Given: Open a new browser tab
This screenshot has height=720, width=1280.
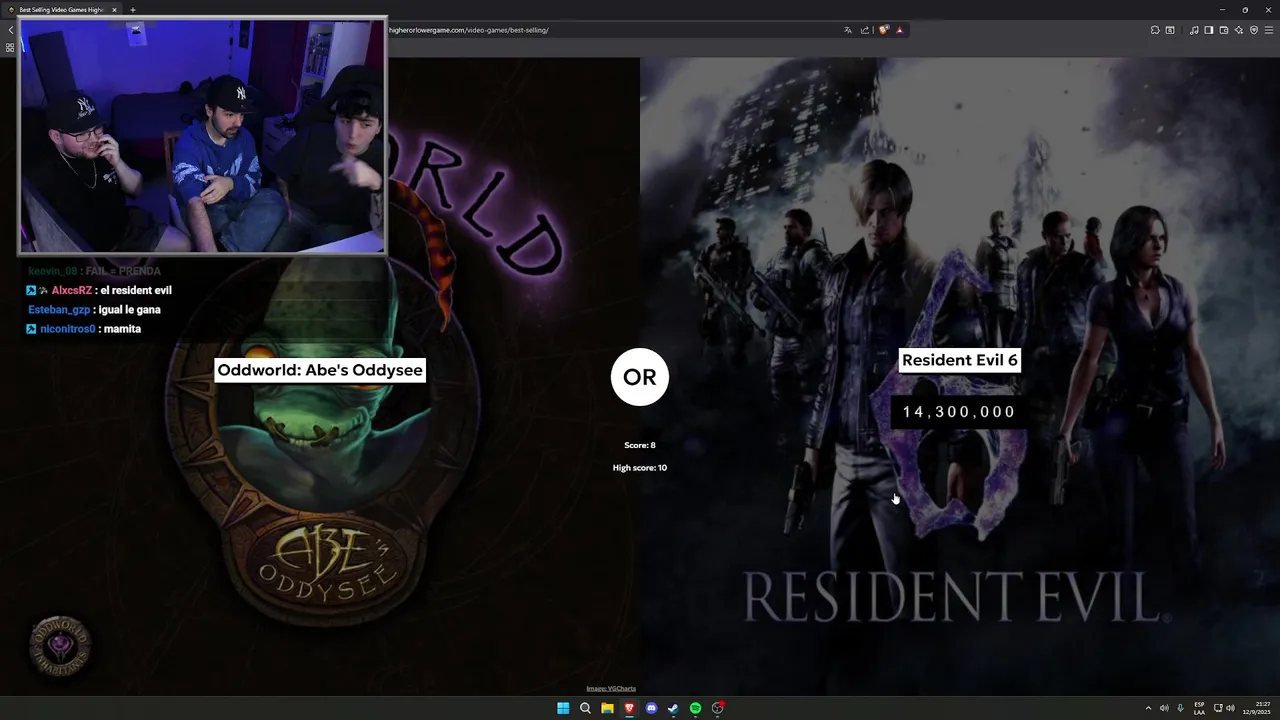Looking at the screenshot, I should click(132, 9).
